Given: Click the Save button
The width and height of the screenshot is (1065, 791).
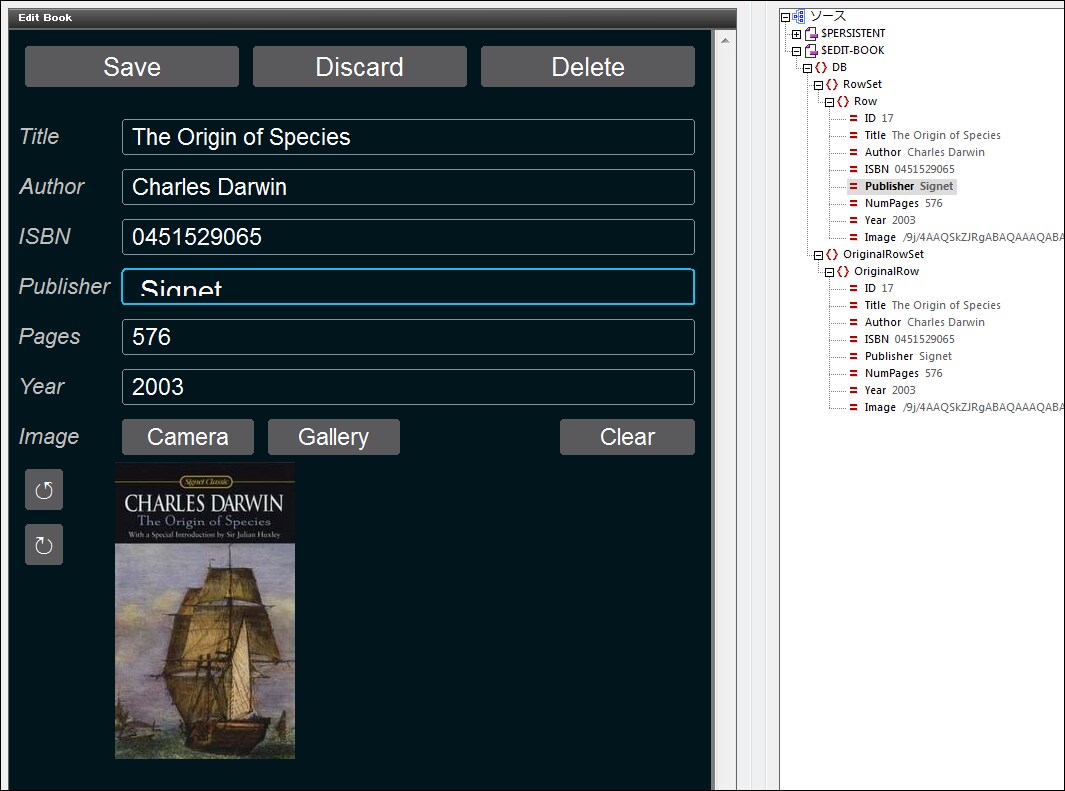Looking at the screenshot, I should point(132,67).
